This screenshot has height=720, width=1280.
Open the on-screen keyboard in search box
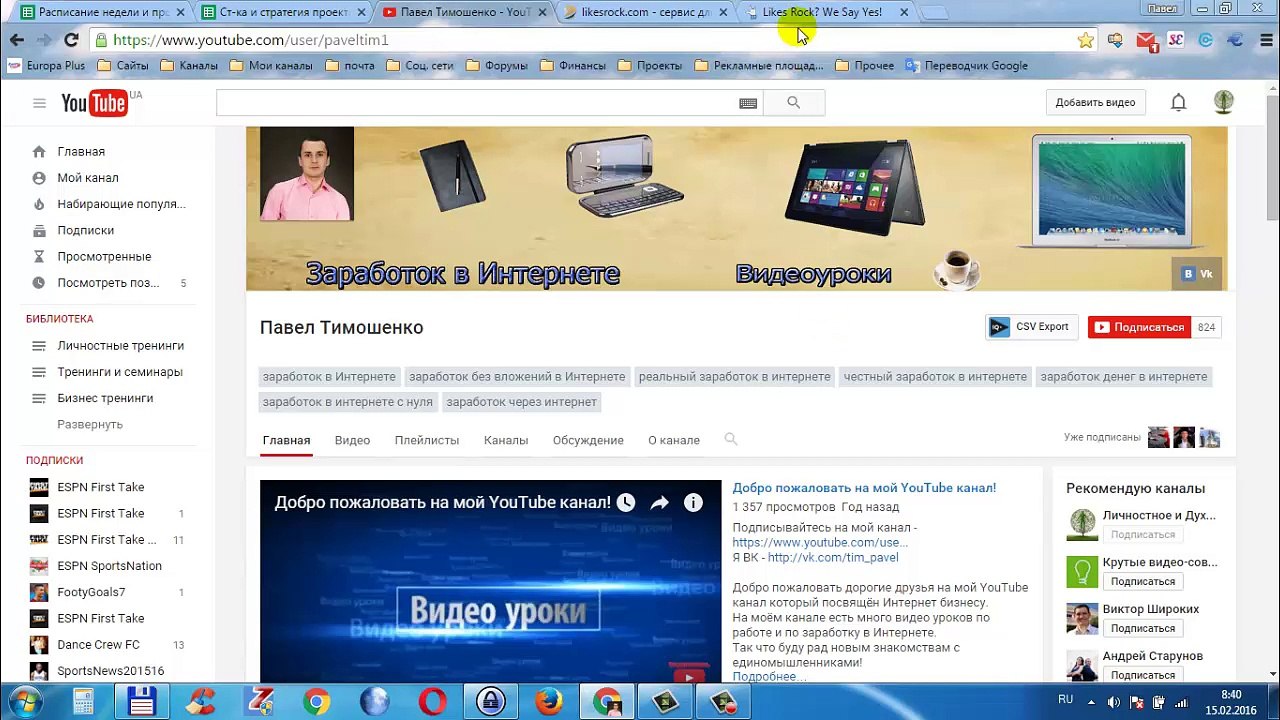click(748, 103)
